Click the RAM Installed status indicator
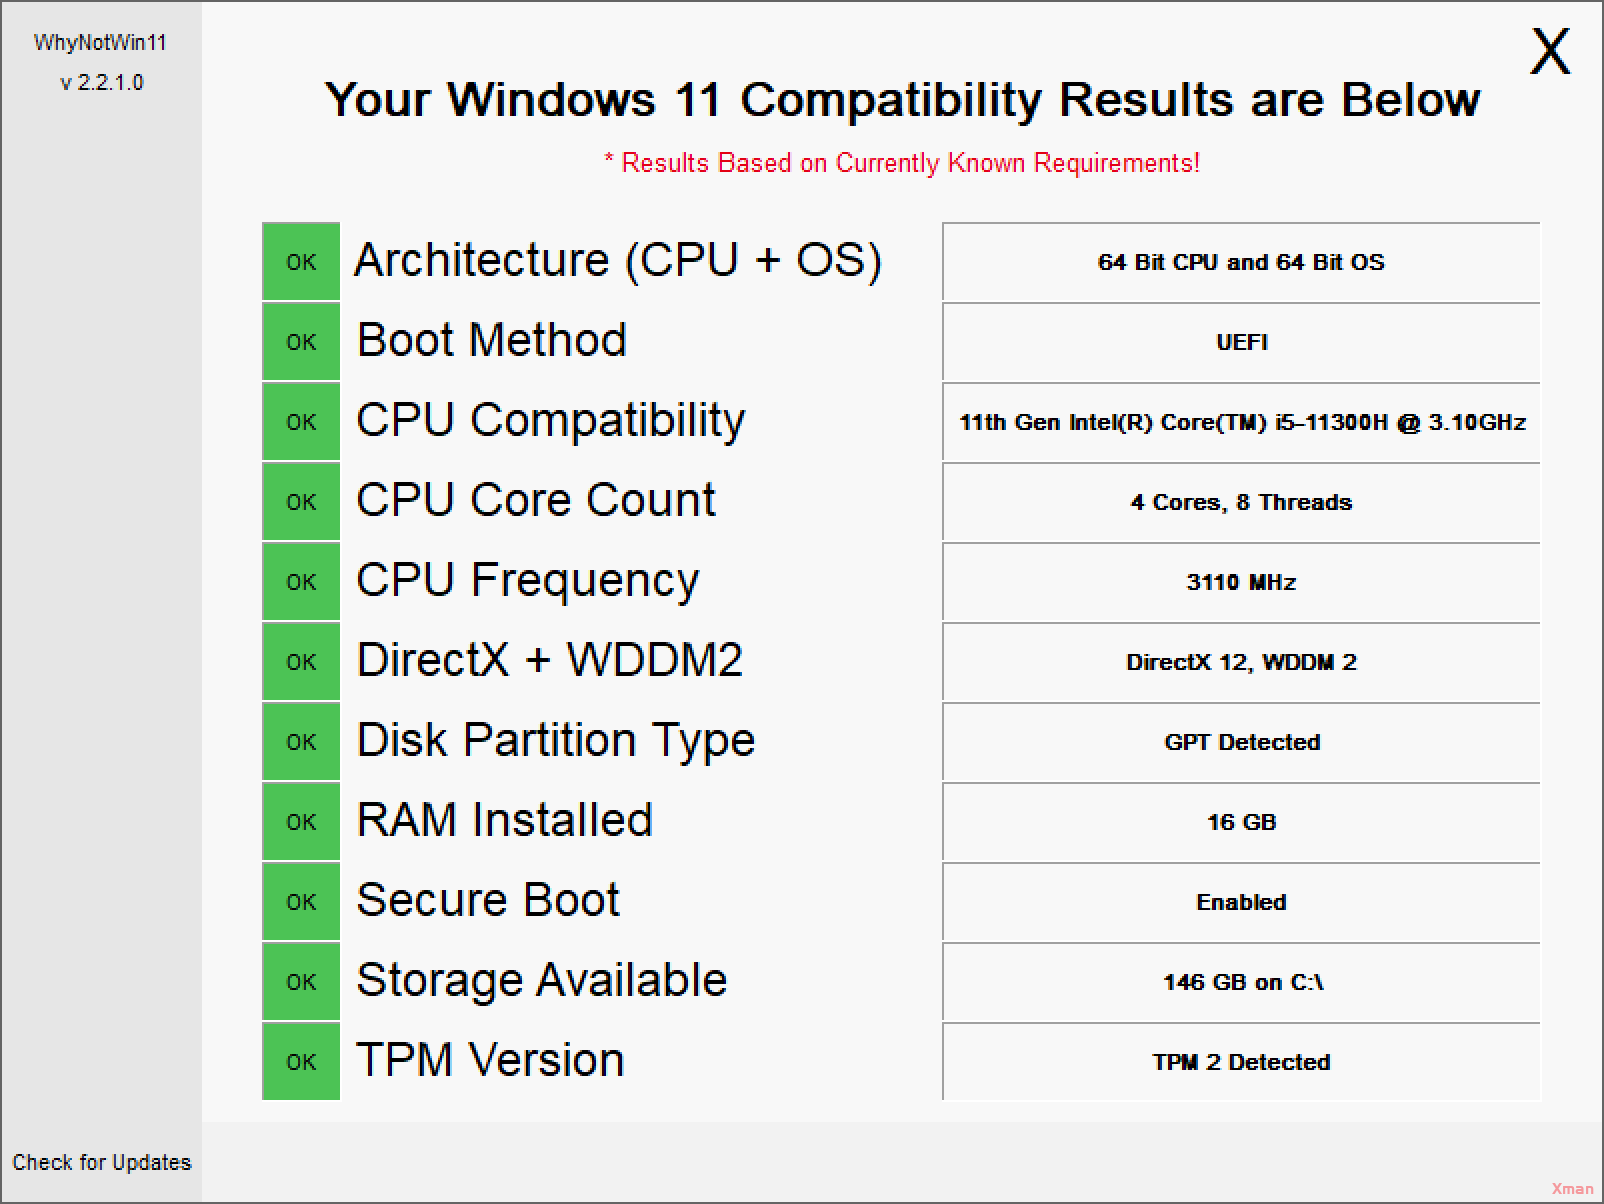 click(300, 821)
